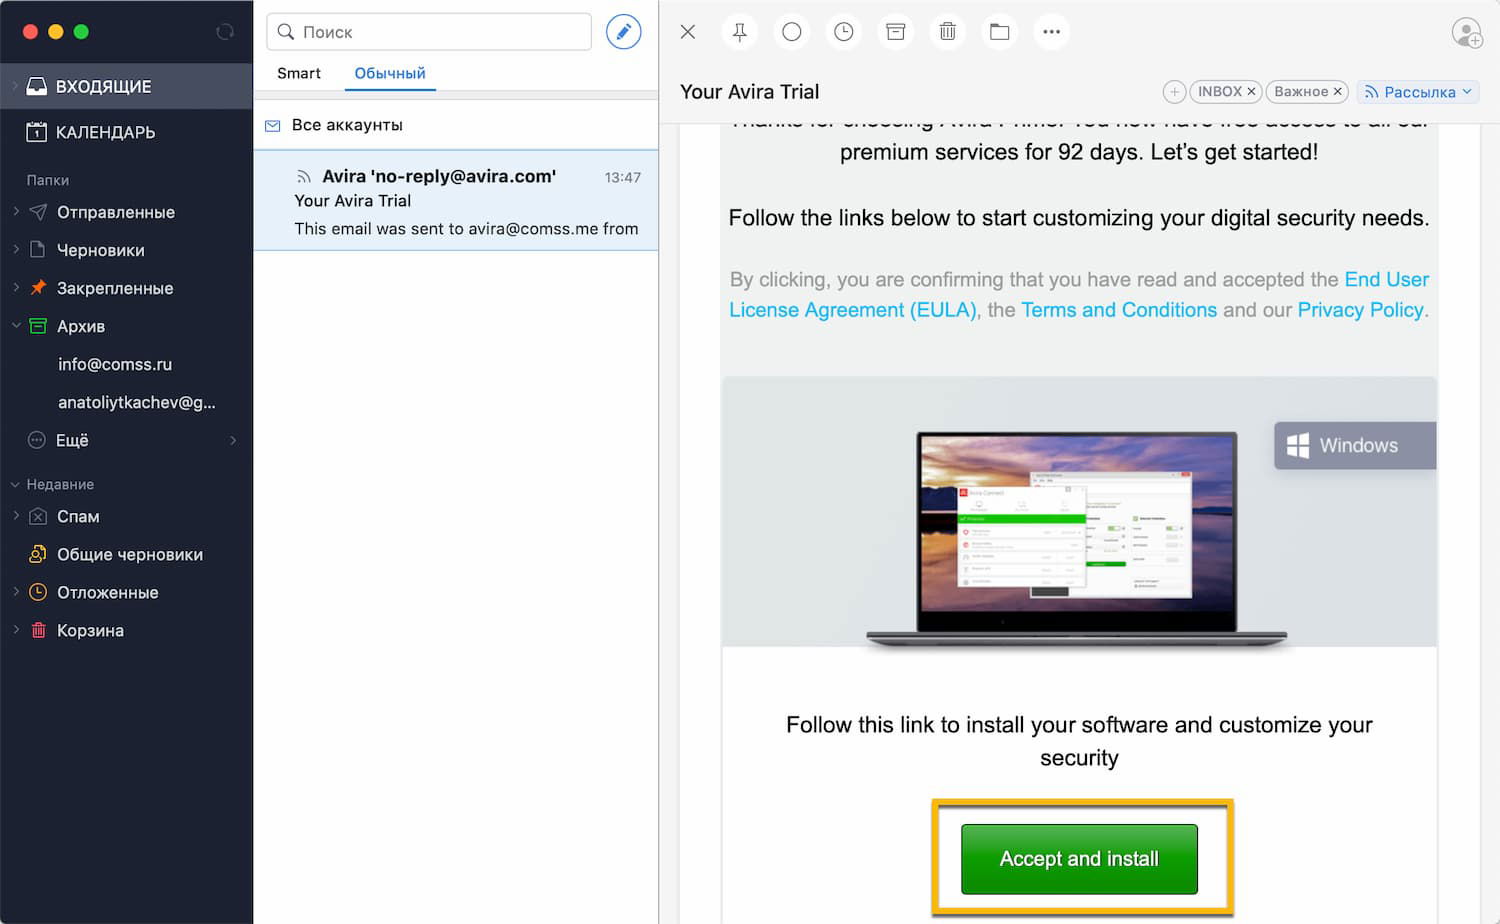The width and height of the screenshot is (1500, 924).
Task: Collapse the Недавние section
Action: coord(15,484)
